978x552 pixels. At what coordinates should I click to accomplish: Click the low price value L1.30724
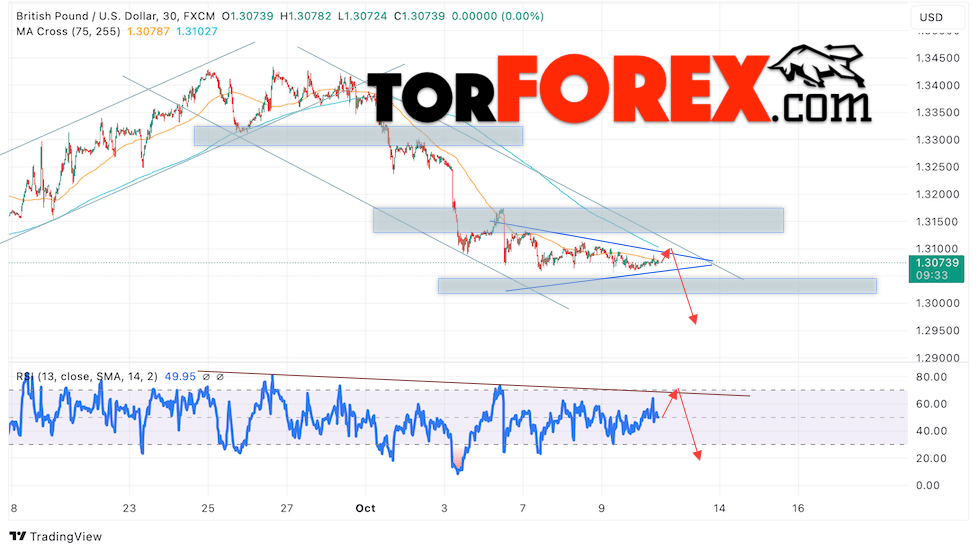[363, 16]
